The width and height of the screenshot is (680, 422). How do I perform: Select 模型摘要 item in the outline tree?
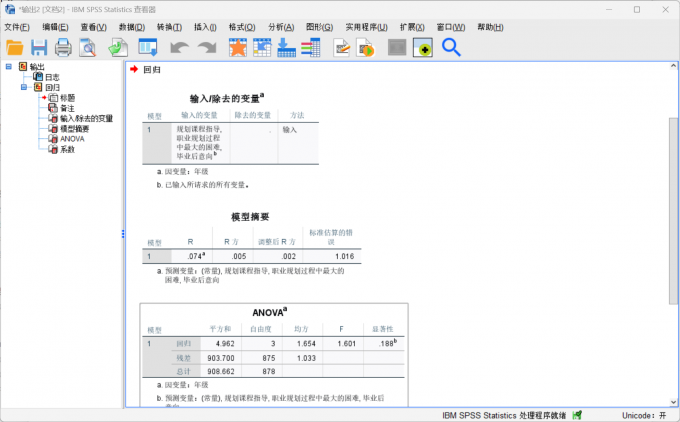pyautogui.click(x=75, y=129)
